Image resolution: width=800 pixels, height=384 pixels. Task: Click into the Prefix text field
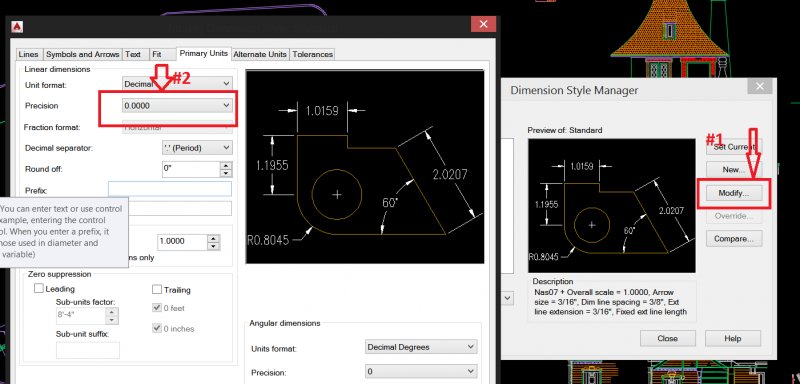pos(170,189)
